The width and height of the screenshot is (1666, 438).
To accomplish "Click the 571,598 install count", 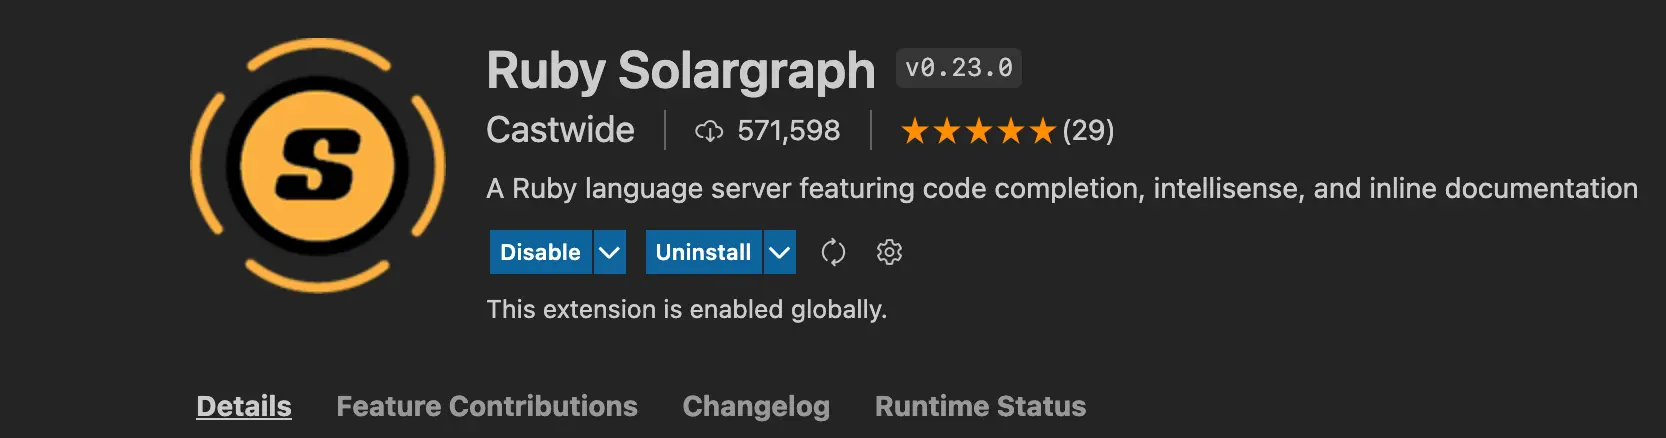I will [788, 131].
